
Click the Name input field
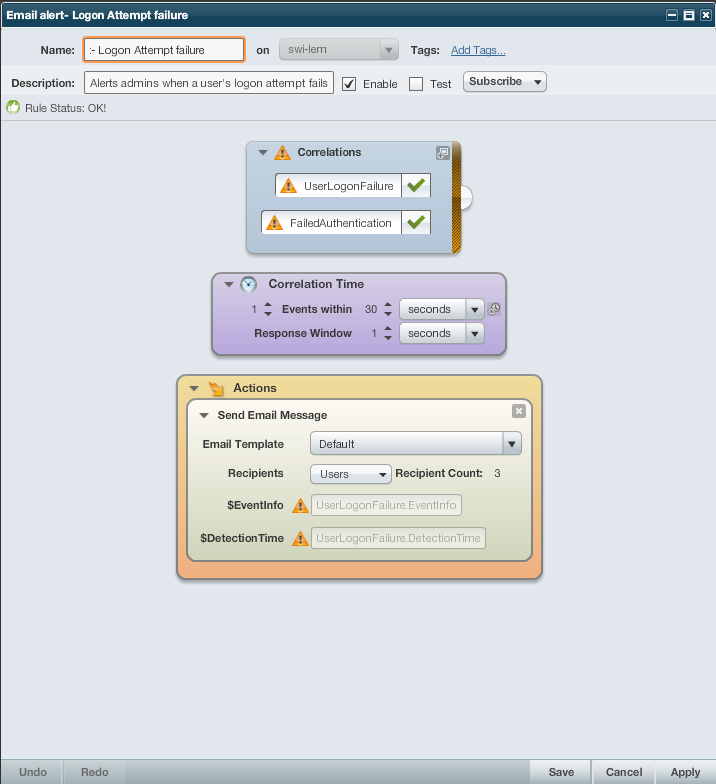164,50
